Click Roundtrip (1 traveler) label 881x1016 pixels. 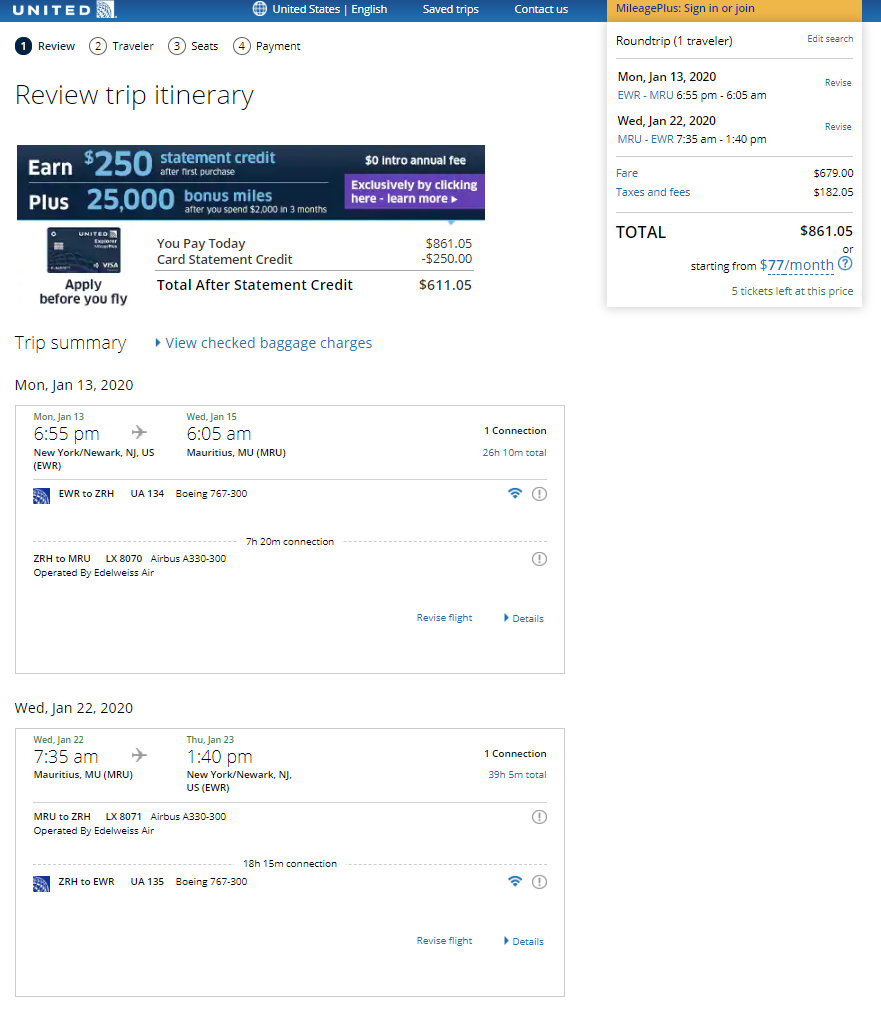click(x=674, y=41)
